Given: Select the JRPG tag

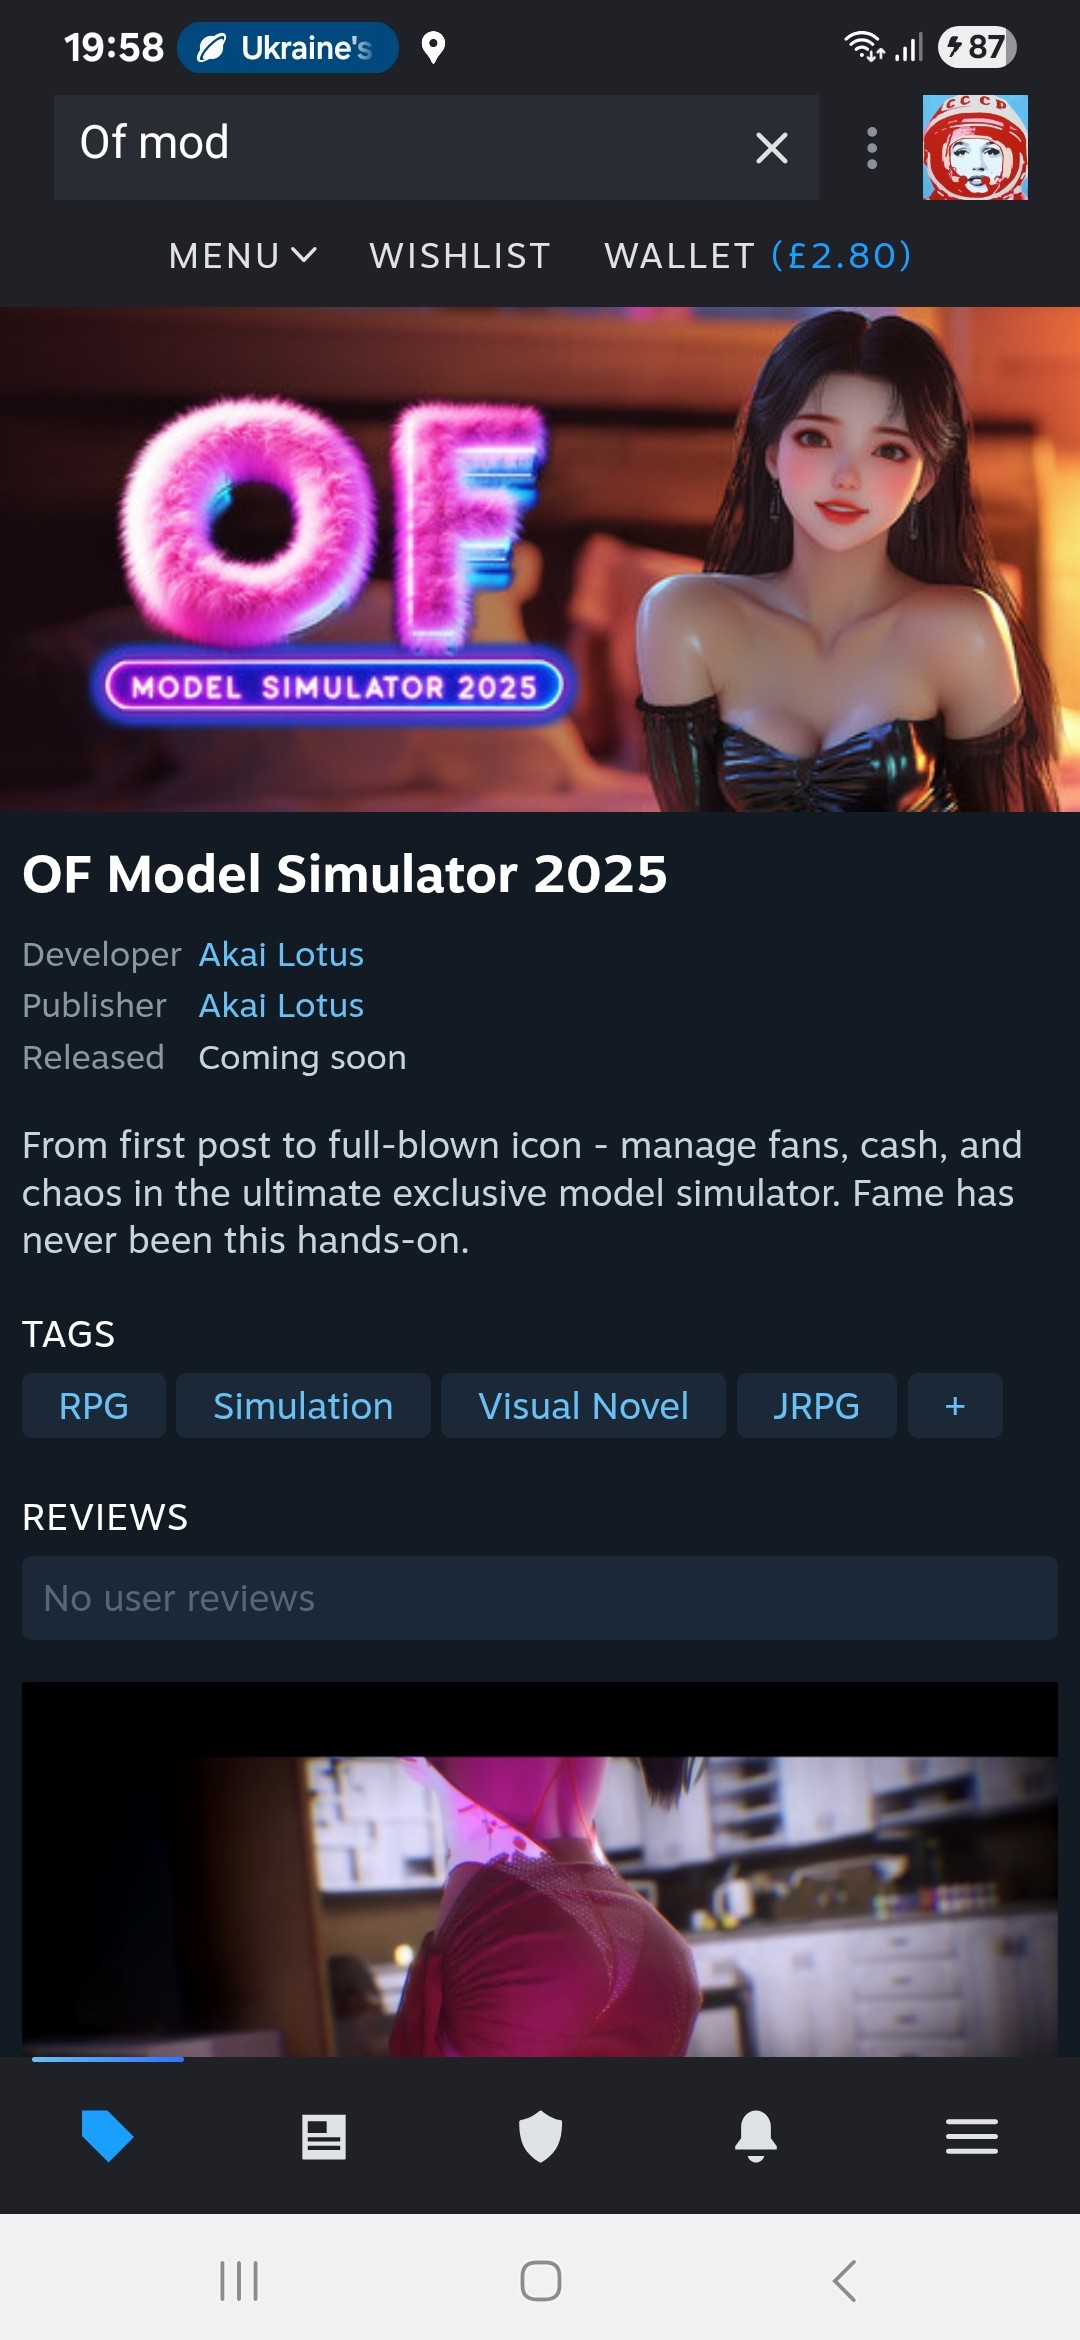Looking at the screenshot, I should coord(816,1406).
